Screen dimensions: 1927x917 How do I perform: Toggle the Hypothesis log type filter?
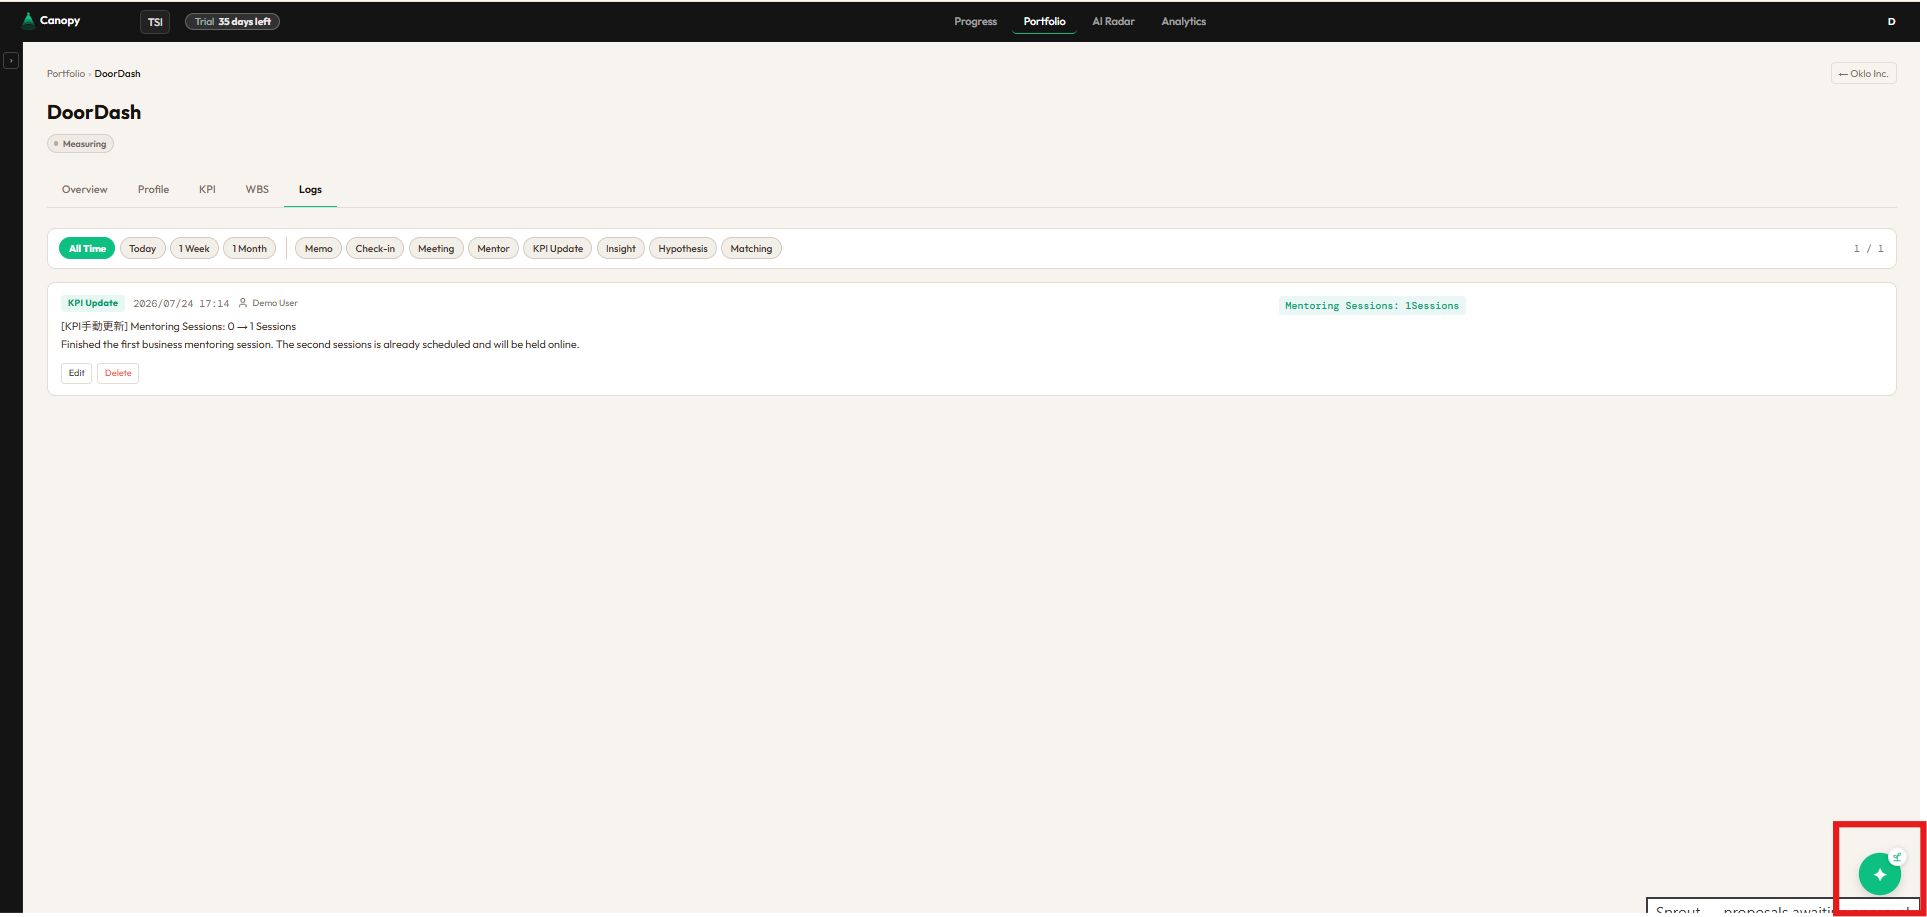point(683,249)
